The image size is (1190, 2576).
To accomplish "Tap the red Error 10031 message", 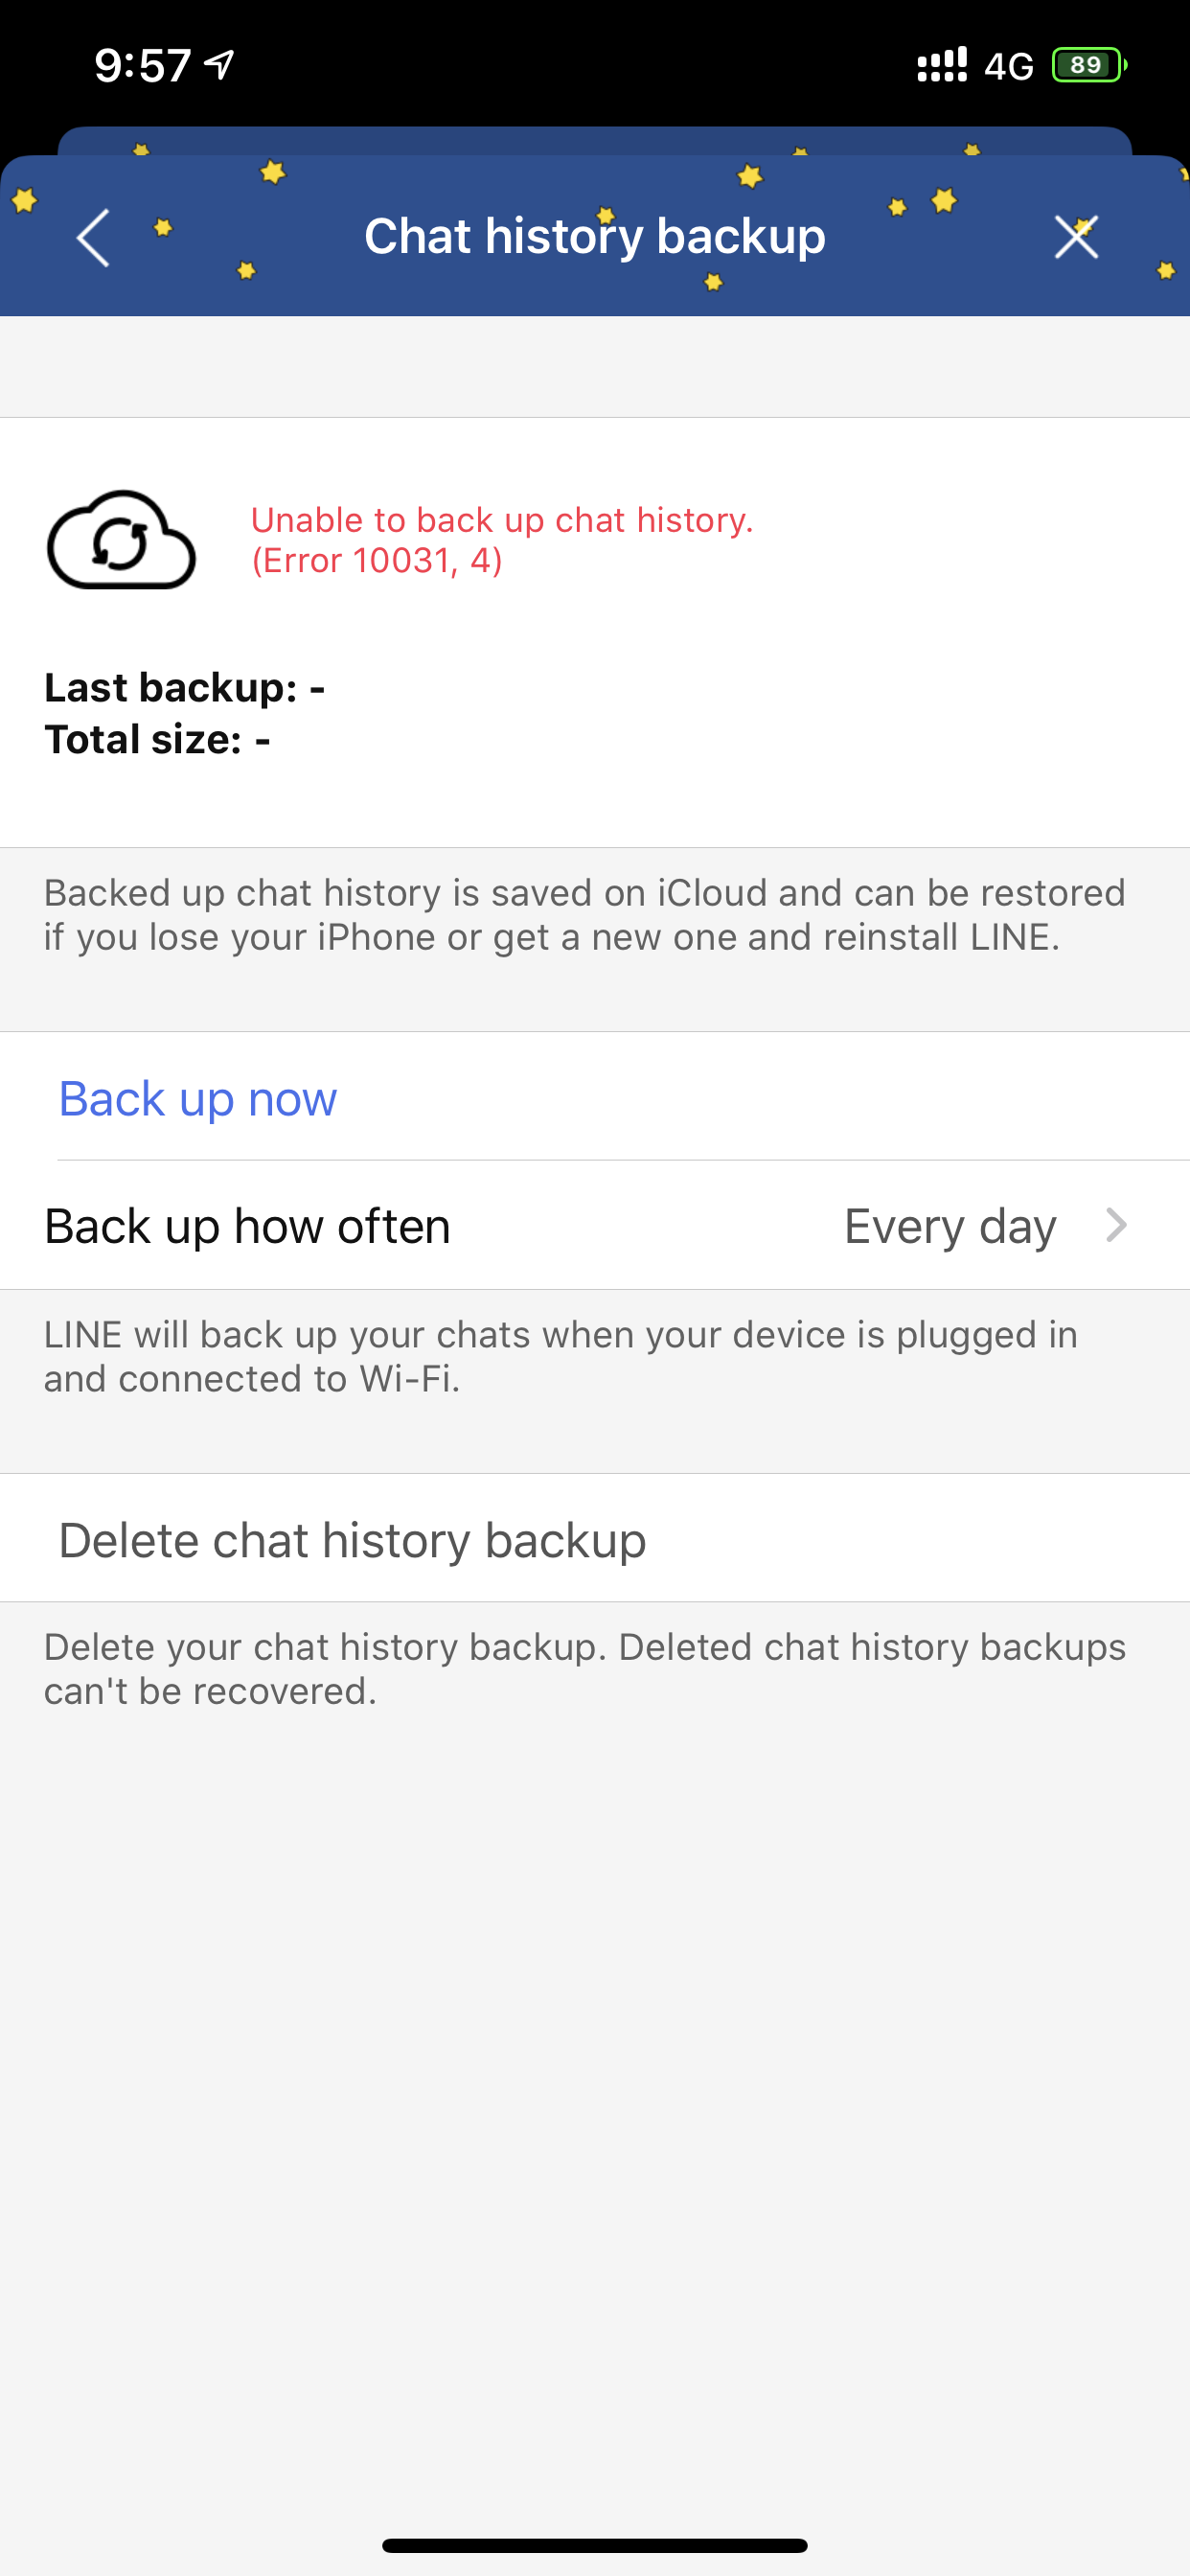I will coord(501,540).
